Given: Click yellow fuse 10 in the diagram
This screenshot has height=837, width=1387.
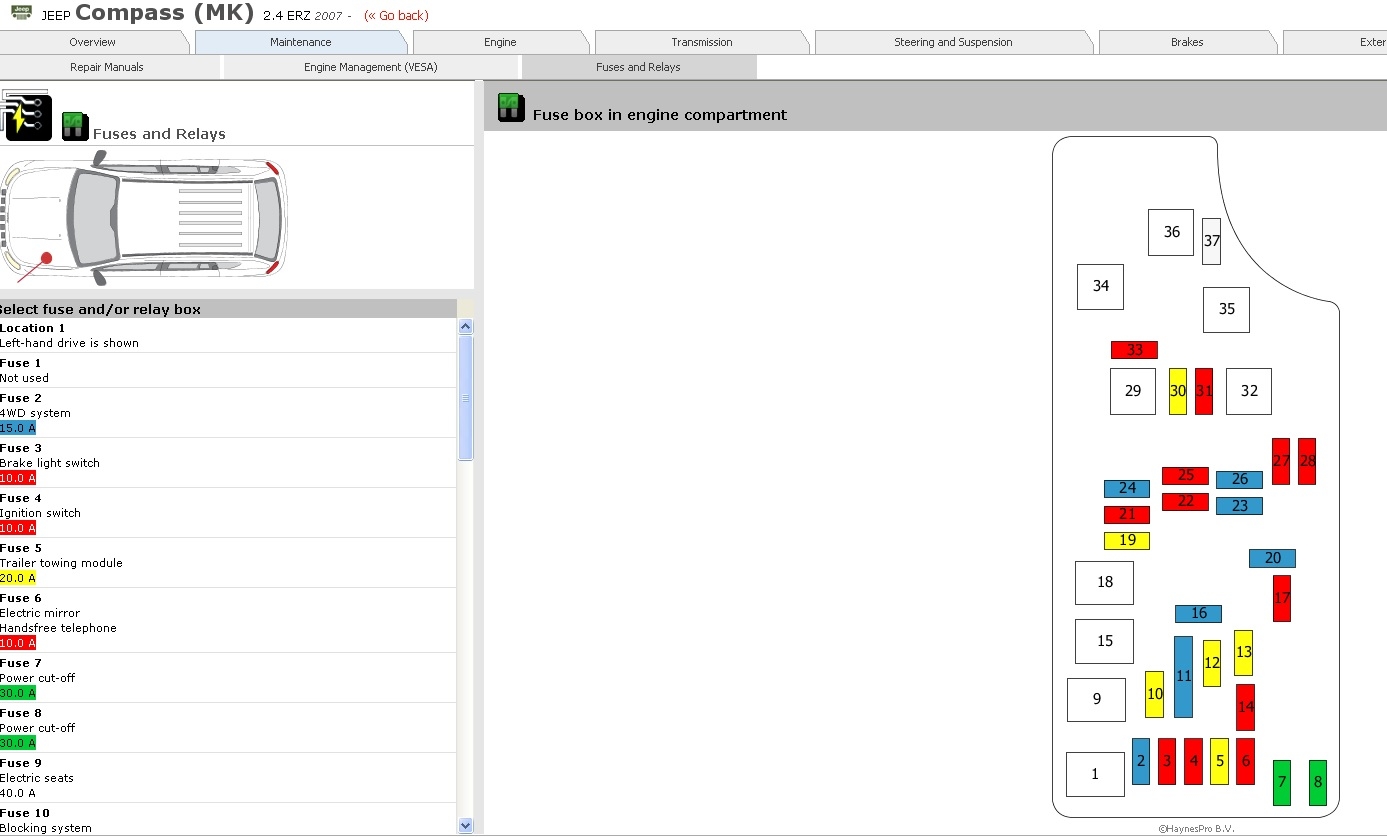Looking at the screenshot, I should [1154, 694].
